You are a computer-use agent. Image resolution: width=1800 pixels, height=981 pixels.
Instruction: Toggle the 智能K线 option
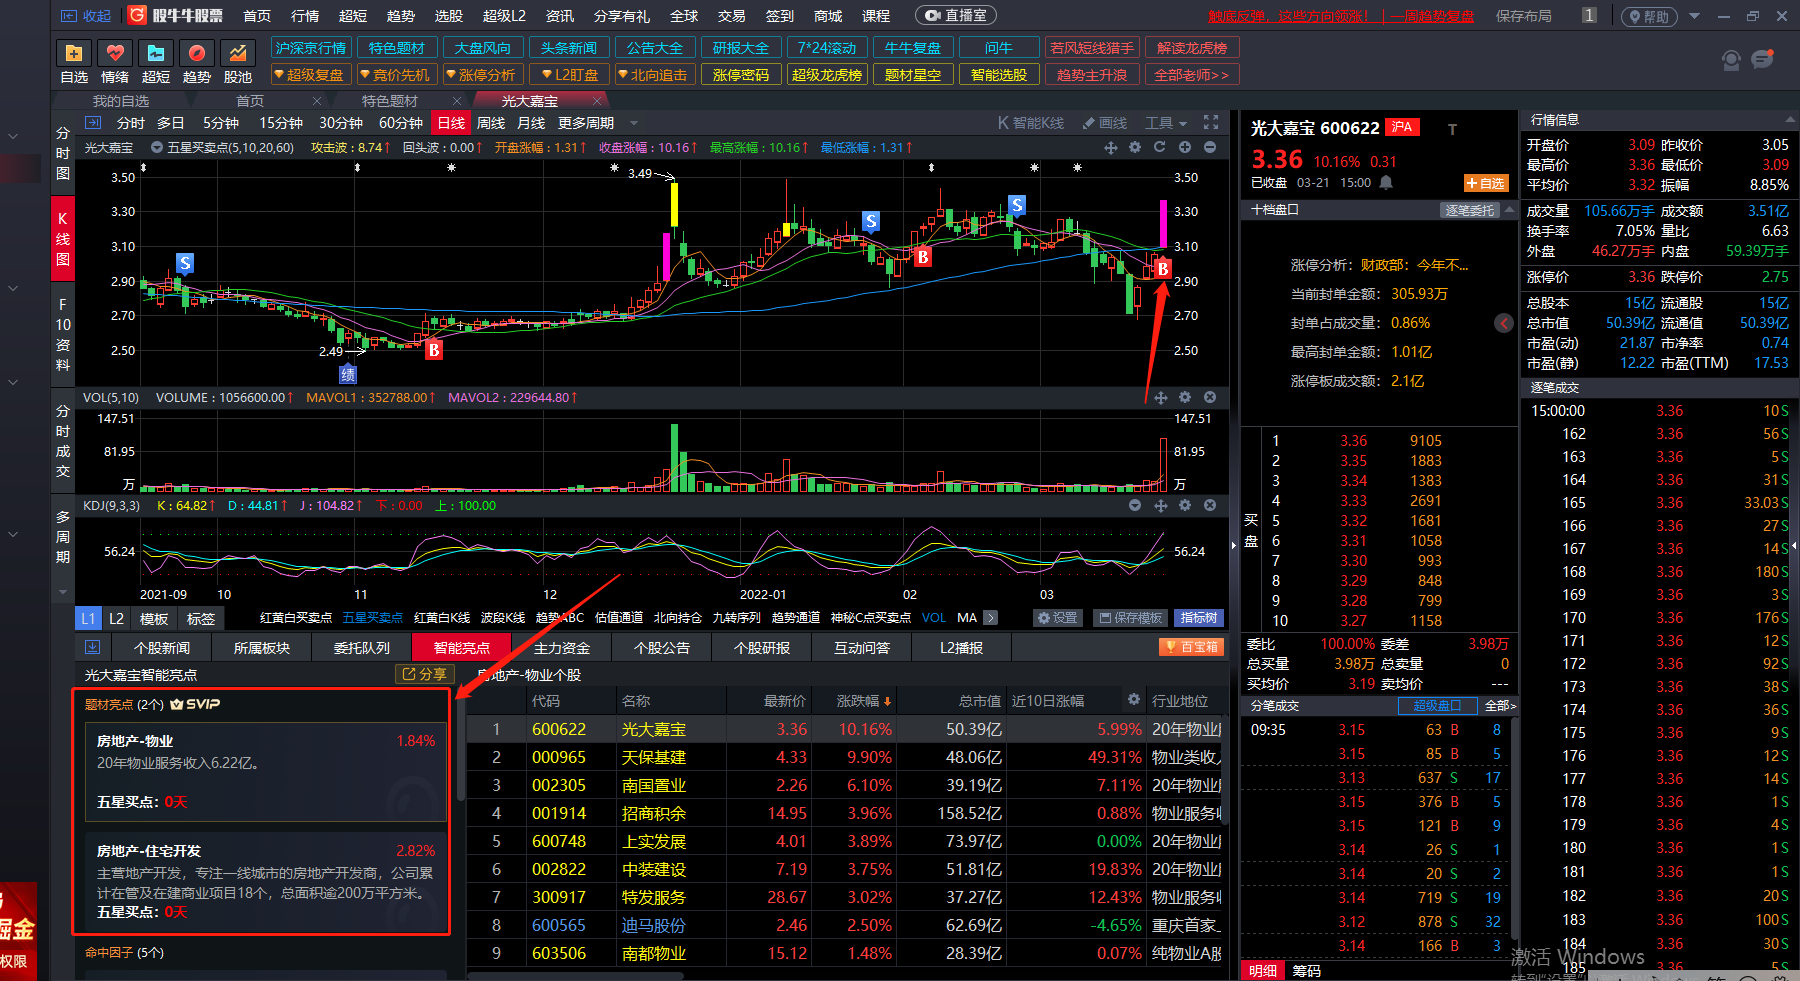1031,123
